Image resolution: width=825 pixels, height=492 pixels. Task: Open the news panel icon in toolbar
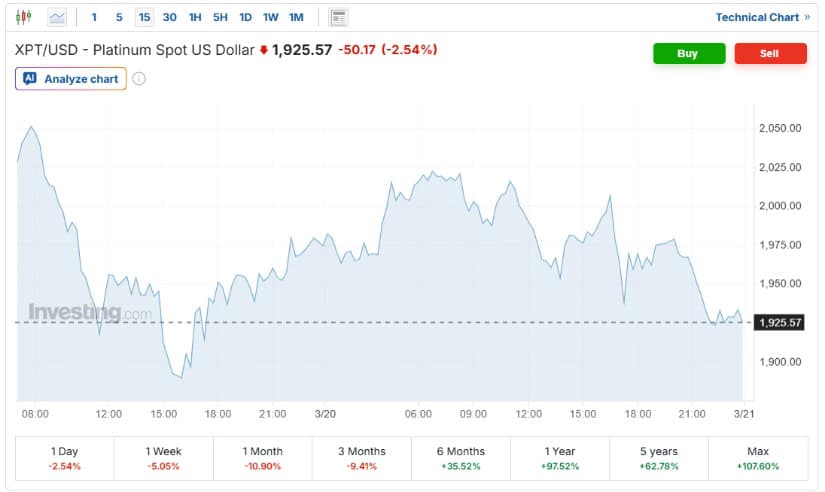coord(339,17)
